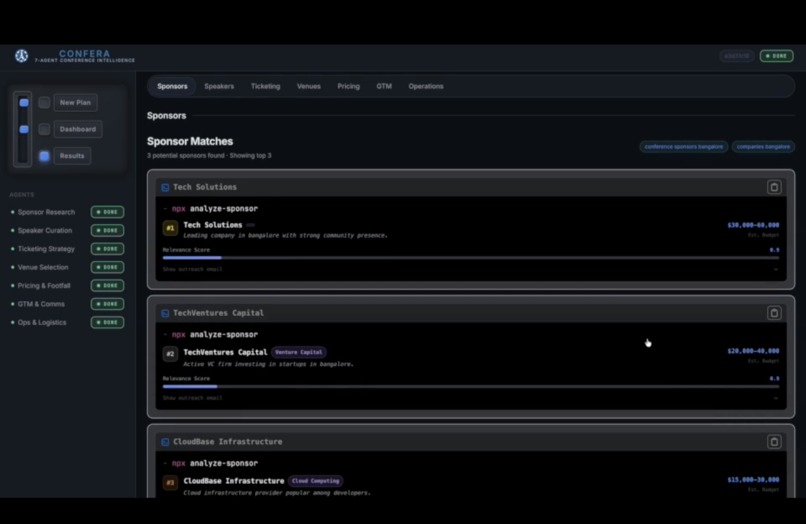Select the Venue Selection agent
806x524 pixels.
coord(43,267)
